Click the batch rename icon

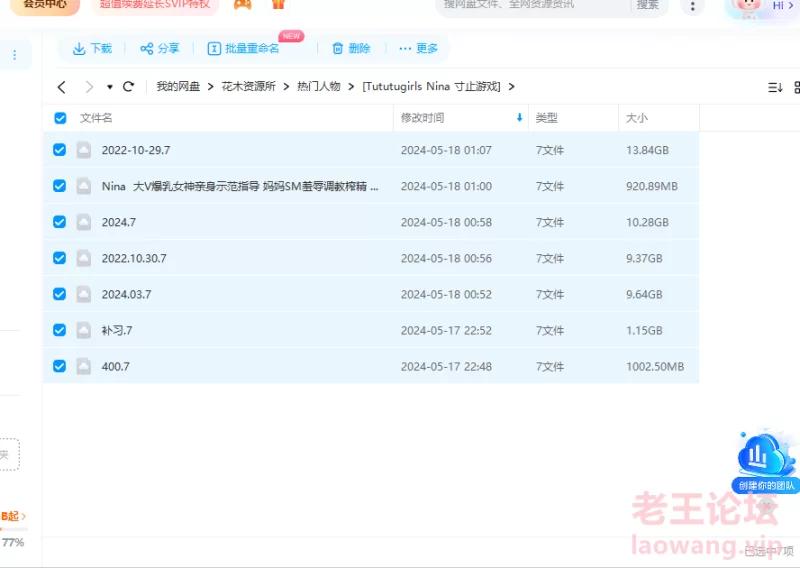214,48
